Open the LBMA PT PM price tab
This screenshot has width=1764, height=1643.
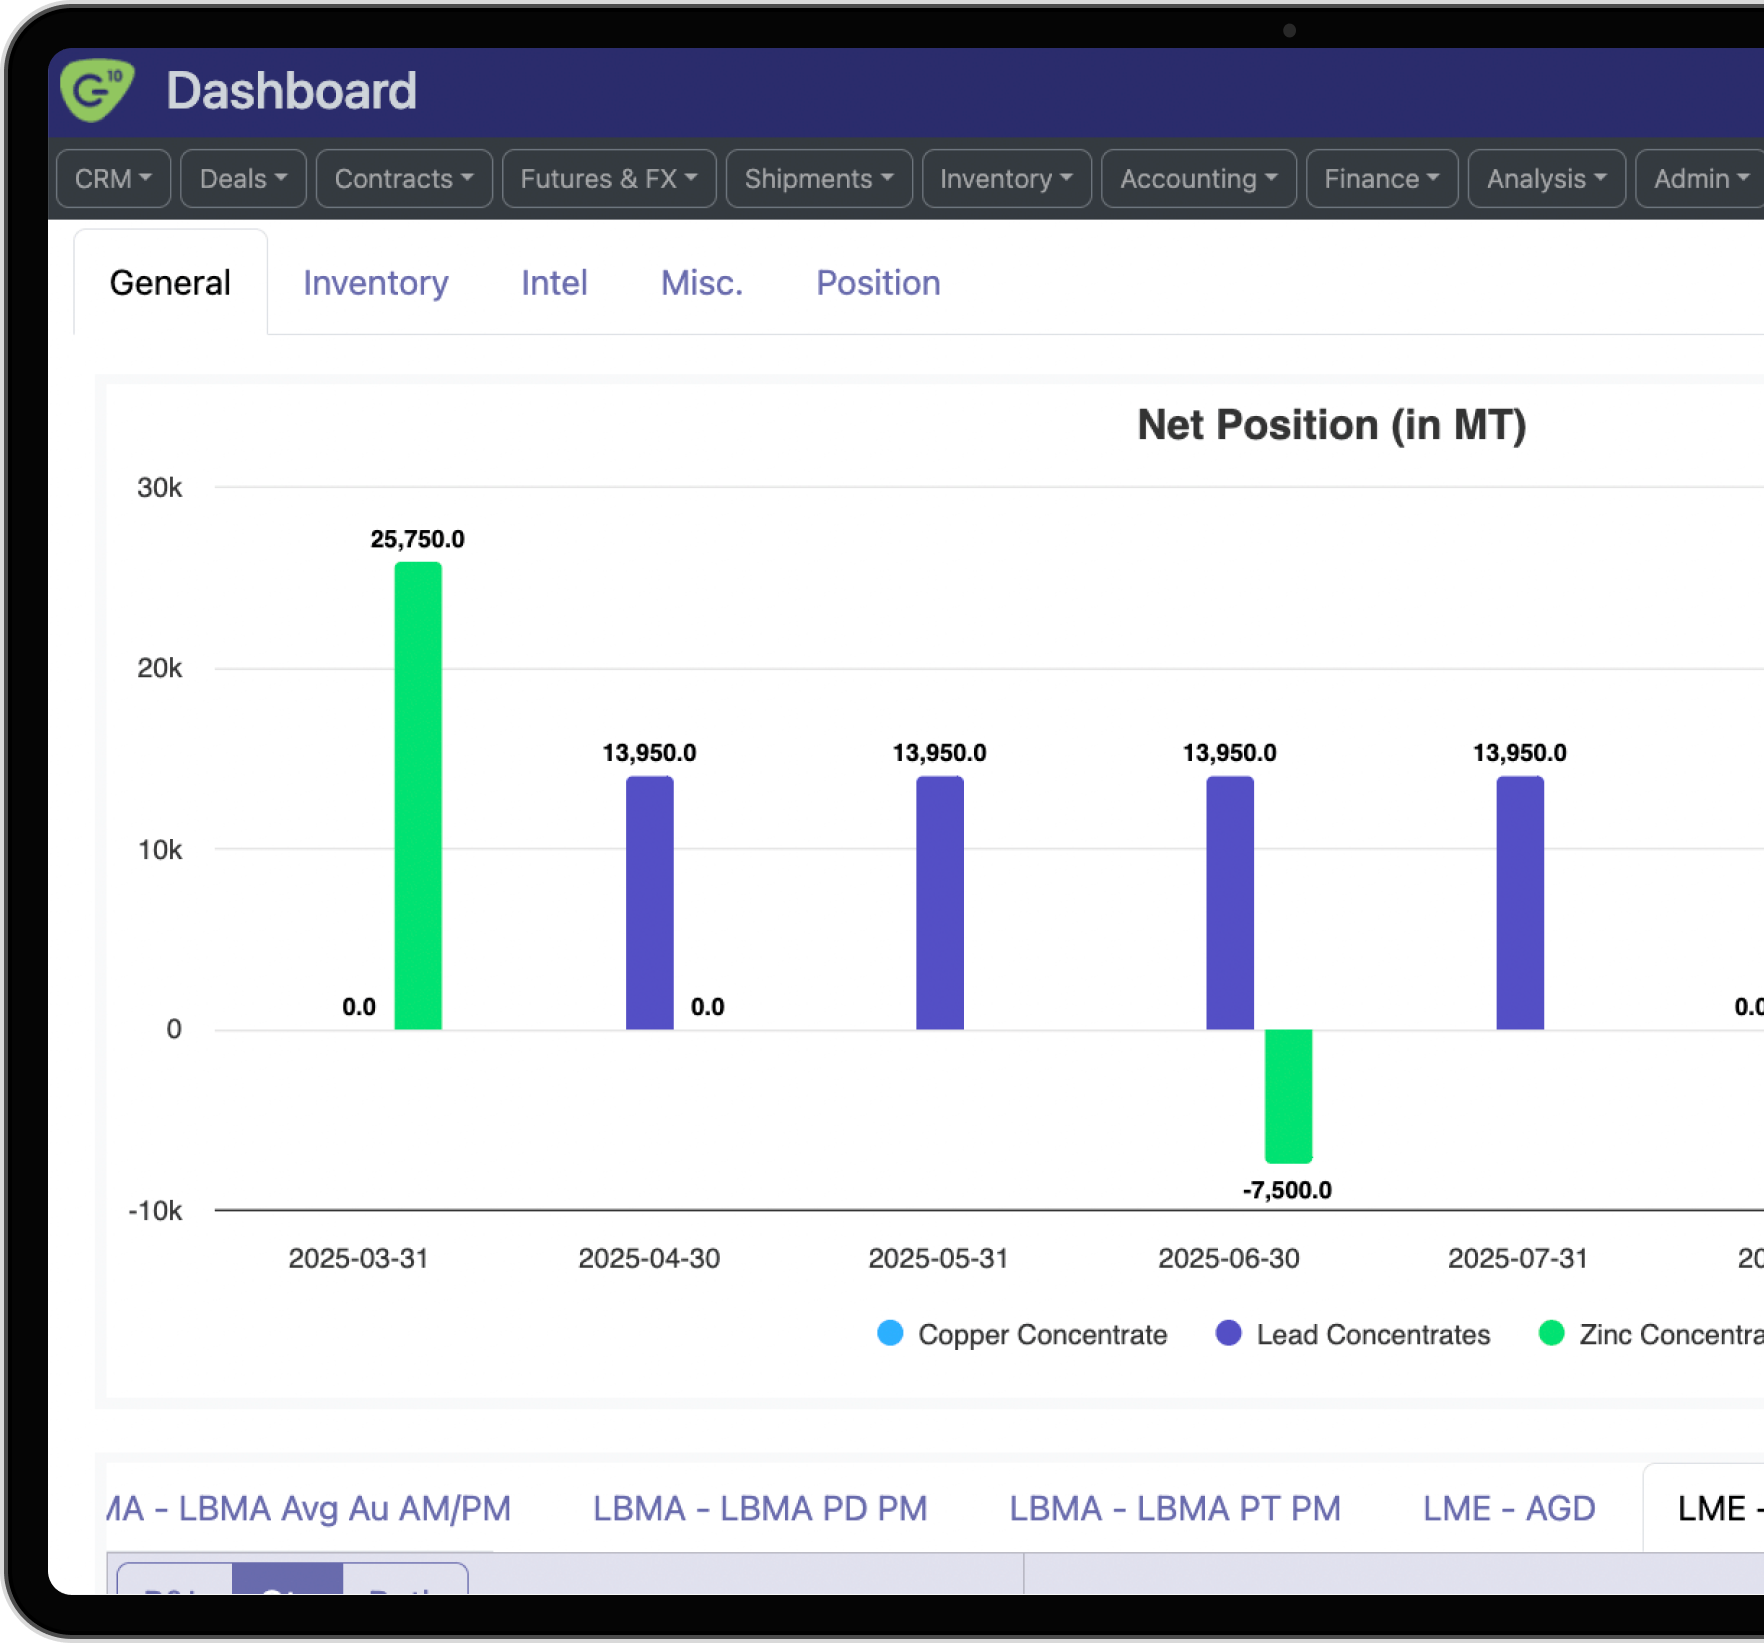1174,1508
